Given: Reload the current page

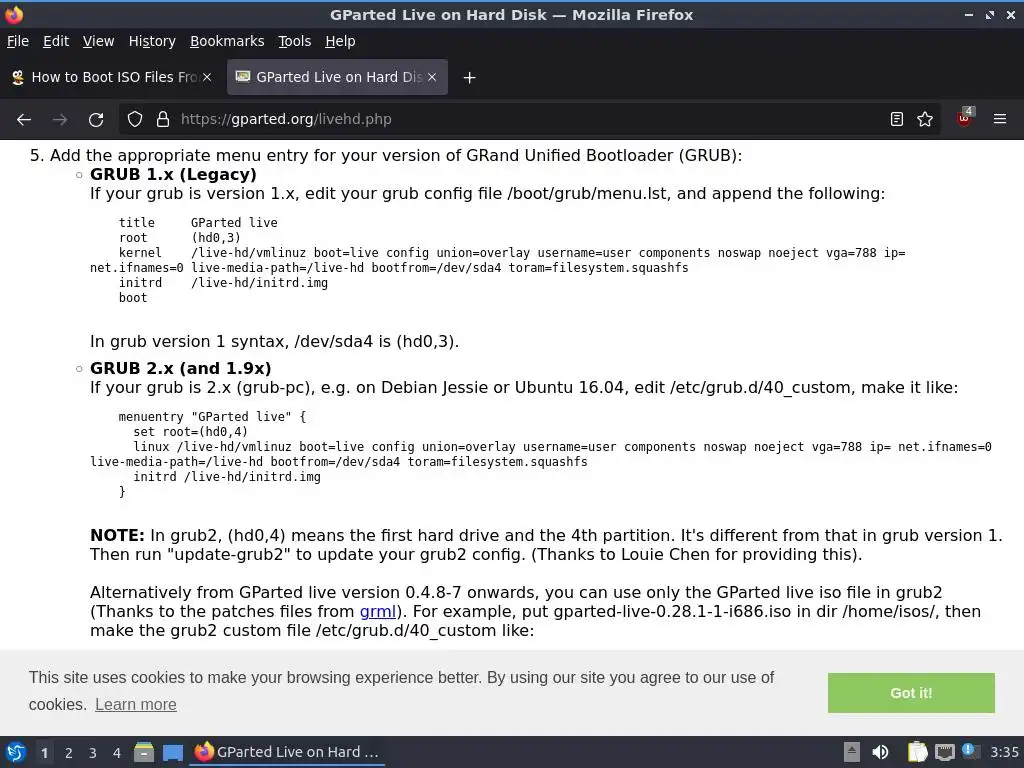Looking at the screenshot, I should [x=96, y=120].
